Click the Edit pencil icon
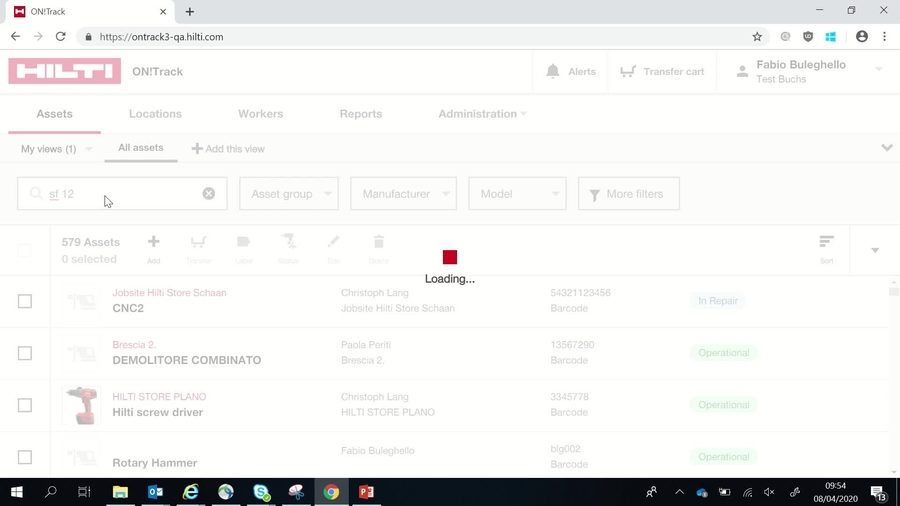The image size is (900, 506). click(333, 242)
